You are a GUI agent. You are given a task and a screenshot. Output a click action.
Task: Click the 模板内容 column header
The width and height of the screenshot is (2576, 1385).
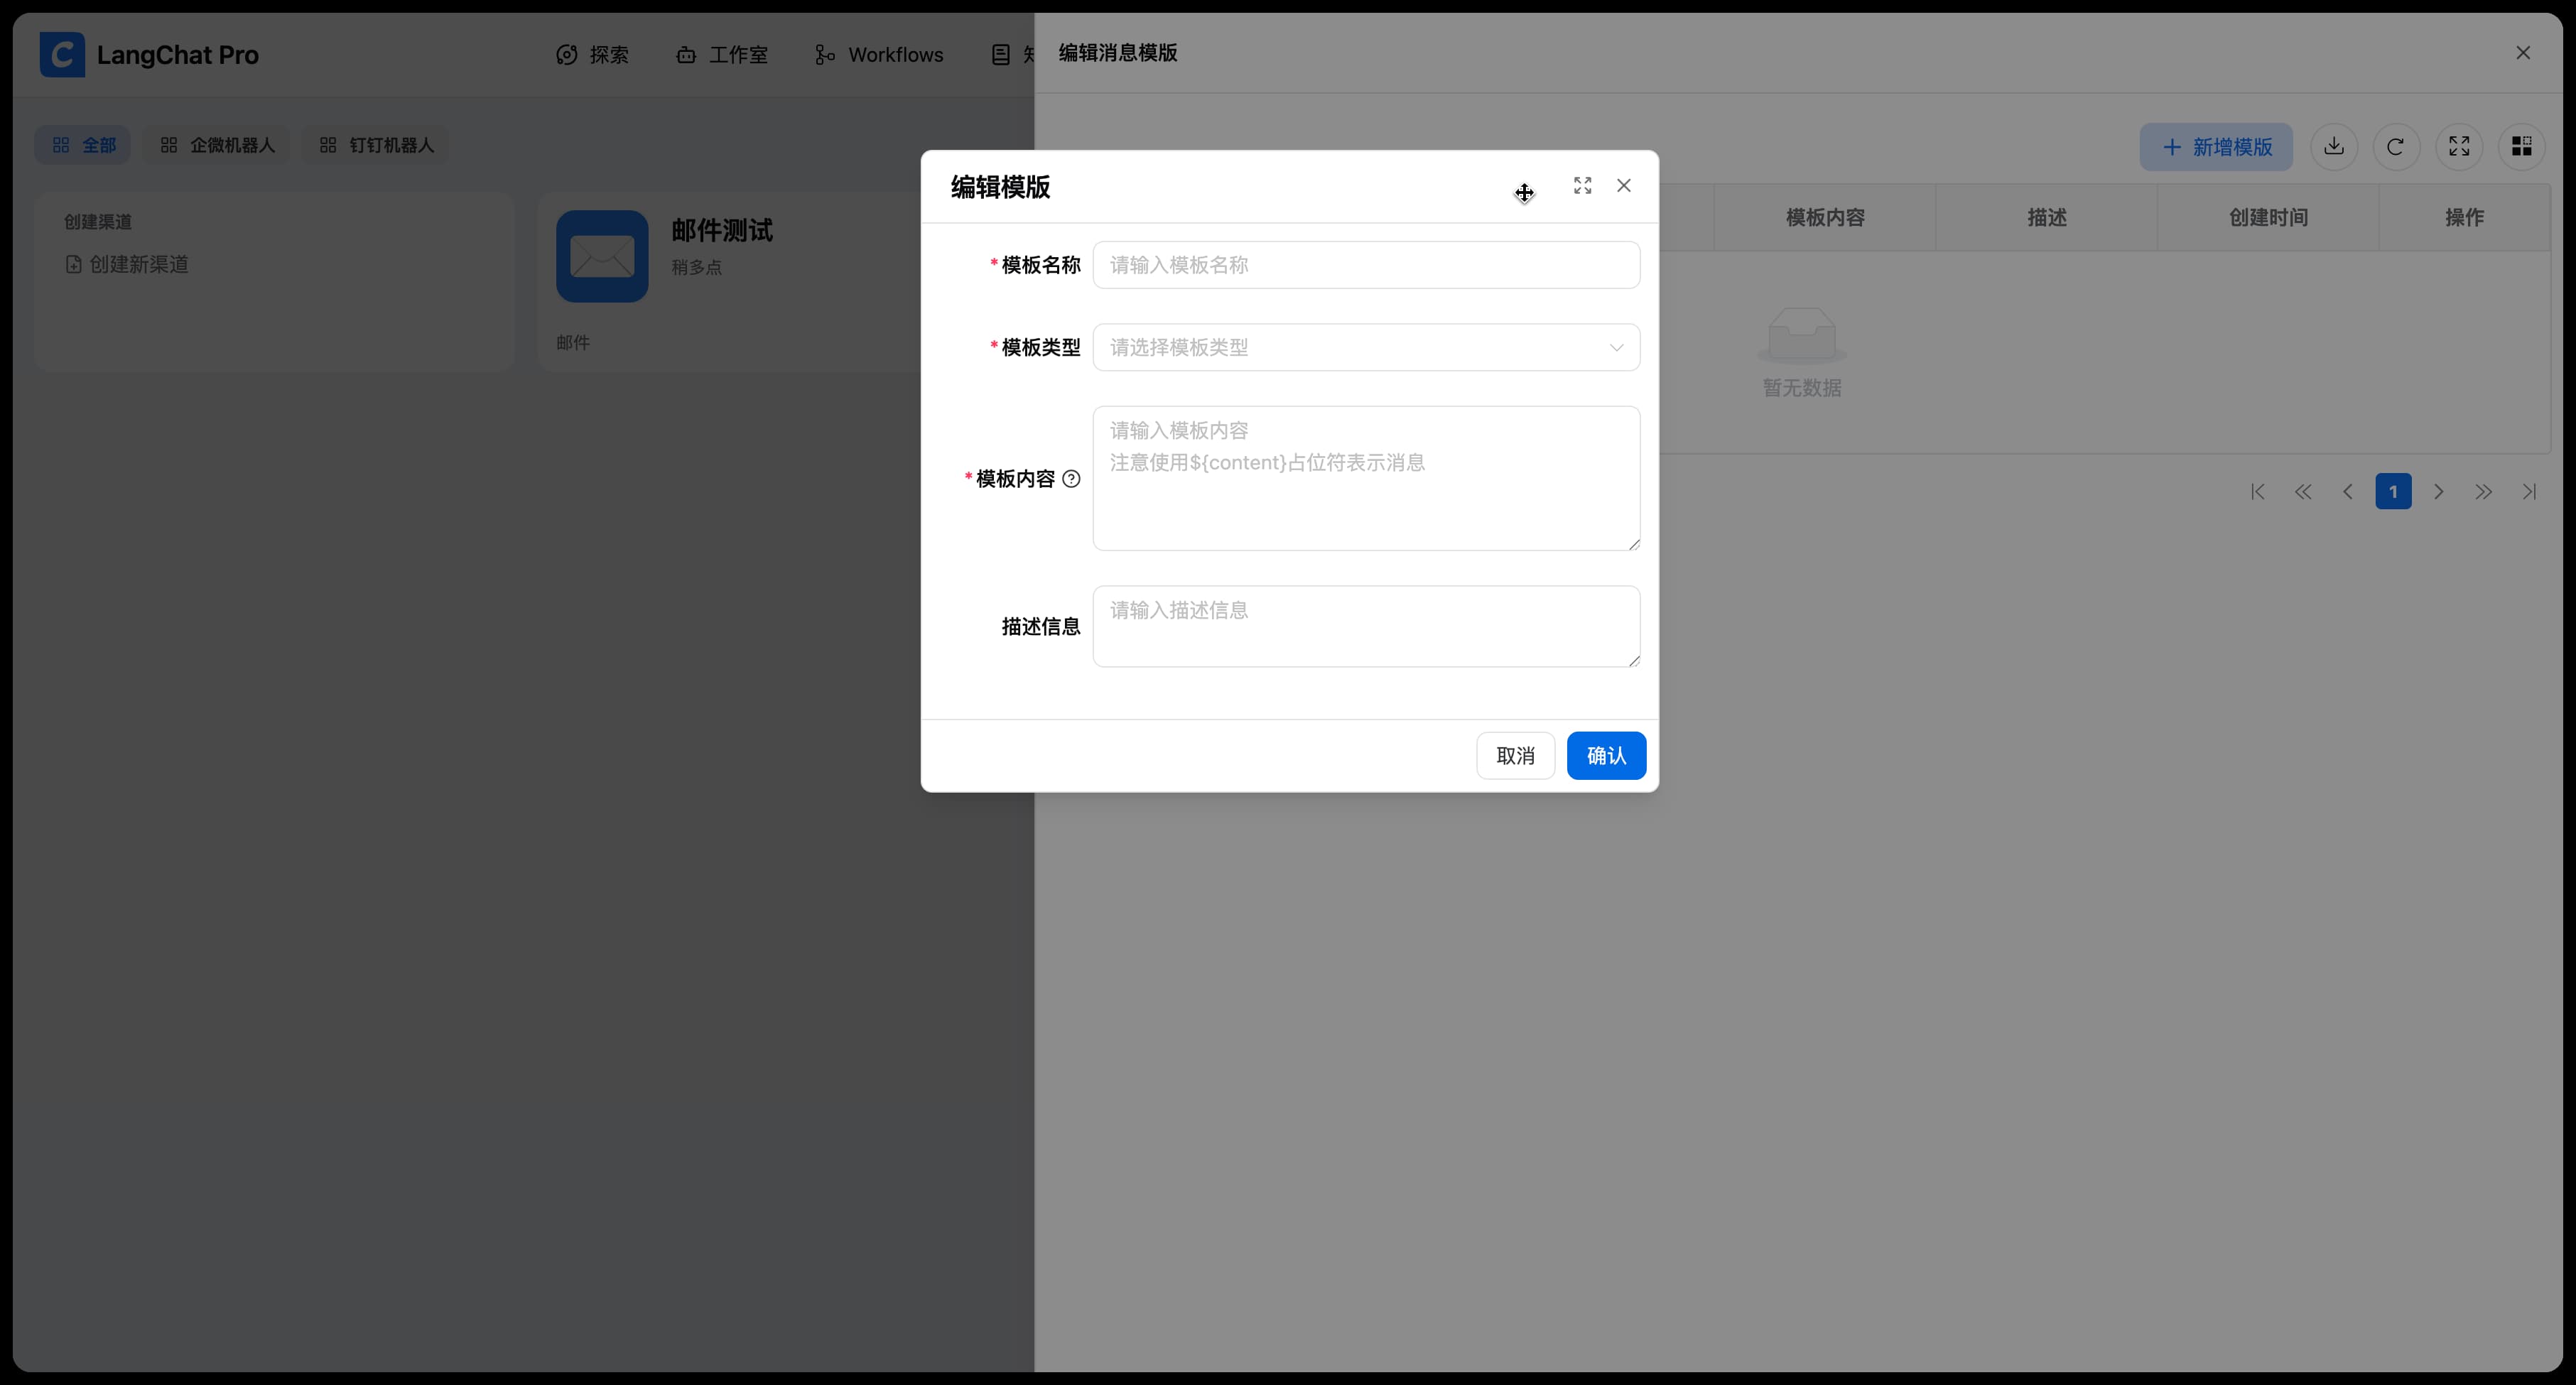click(1825, 217)
